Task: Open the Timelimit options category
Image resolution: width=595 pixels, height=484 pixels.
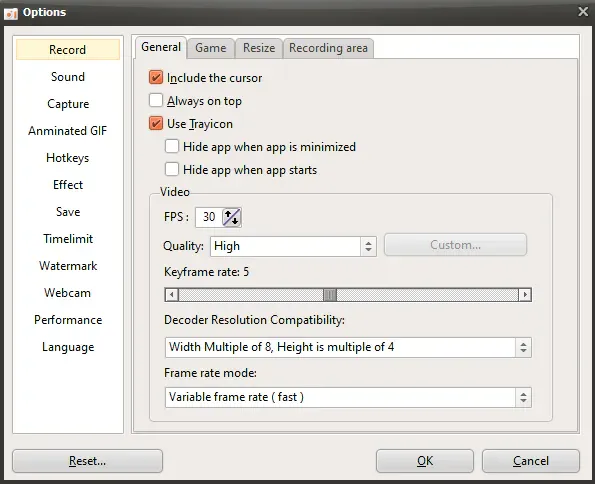Action: pos(68,238)
